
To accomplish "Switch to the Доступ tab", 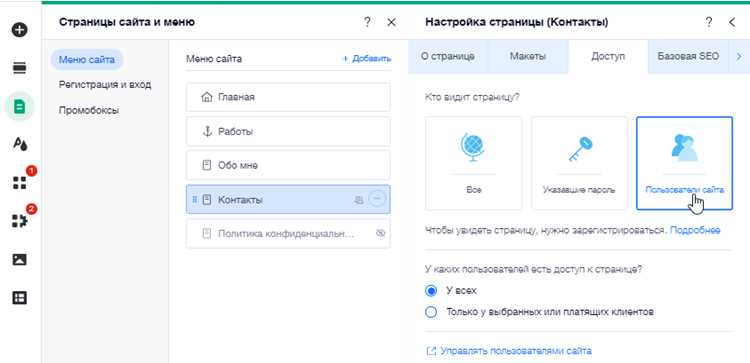I will (x=608, y=56).
